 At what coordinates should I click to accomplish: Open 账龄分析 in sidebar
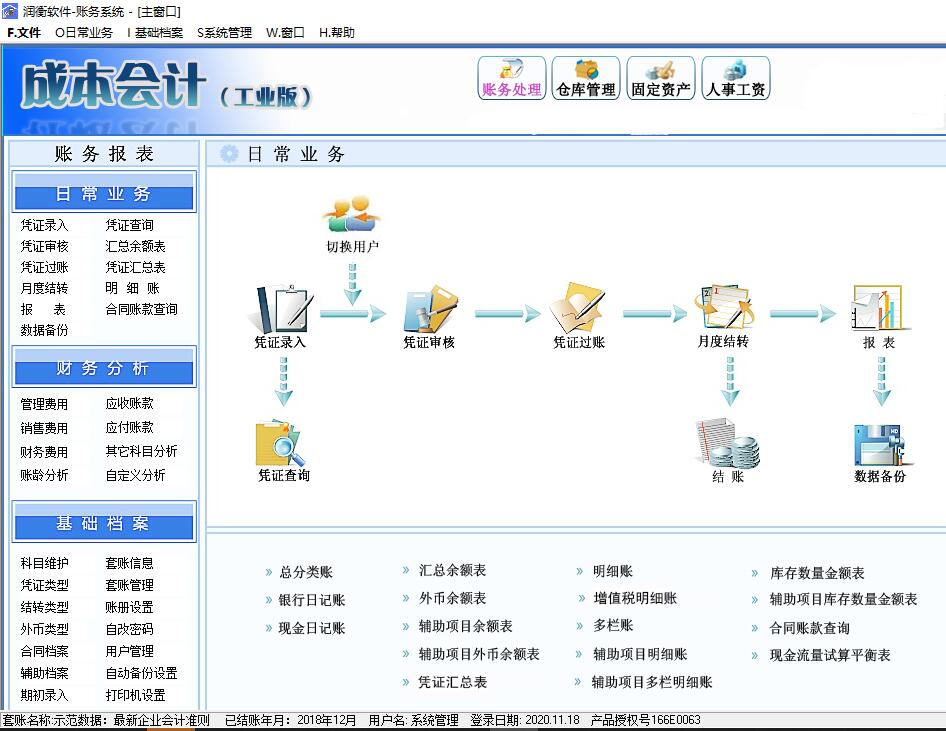coord(44,475)
